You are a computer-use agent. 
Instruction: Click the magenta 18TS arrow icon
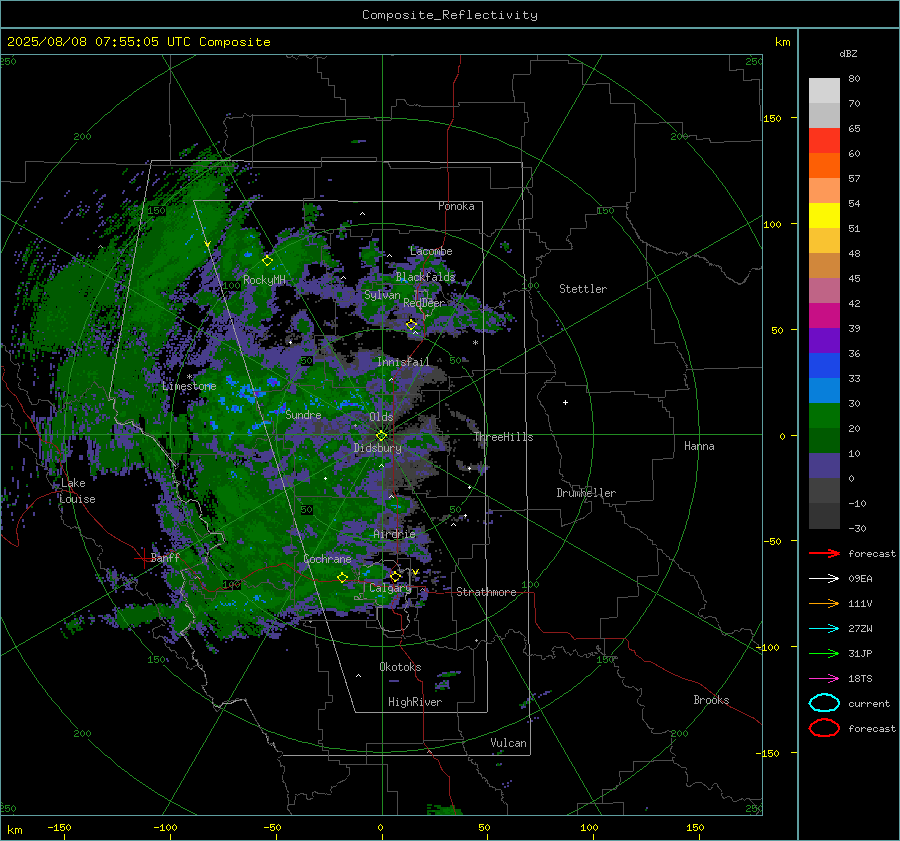(824, 679)
